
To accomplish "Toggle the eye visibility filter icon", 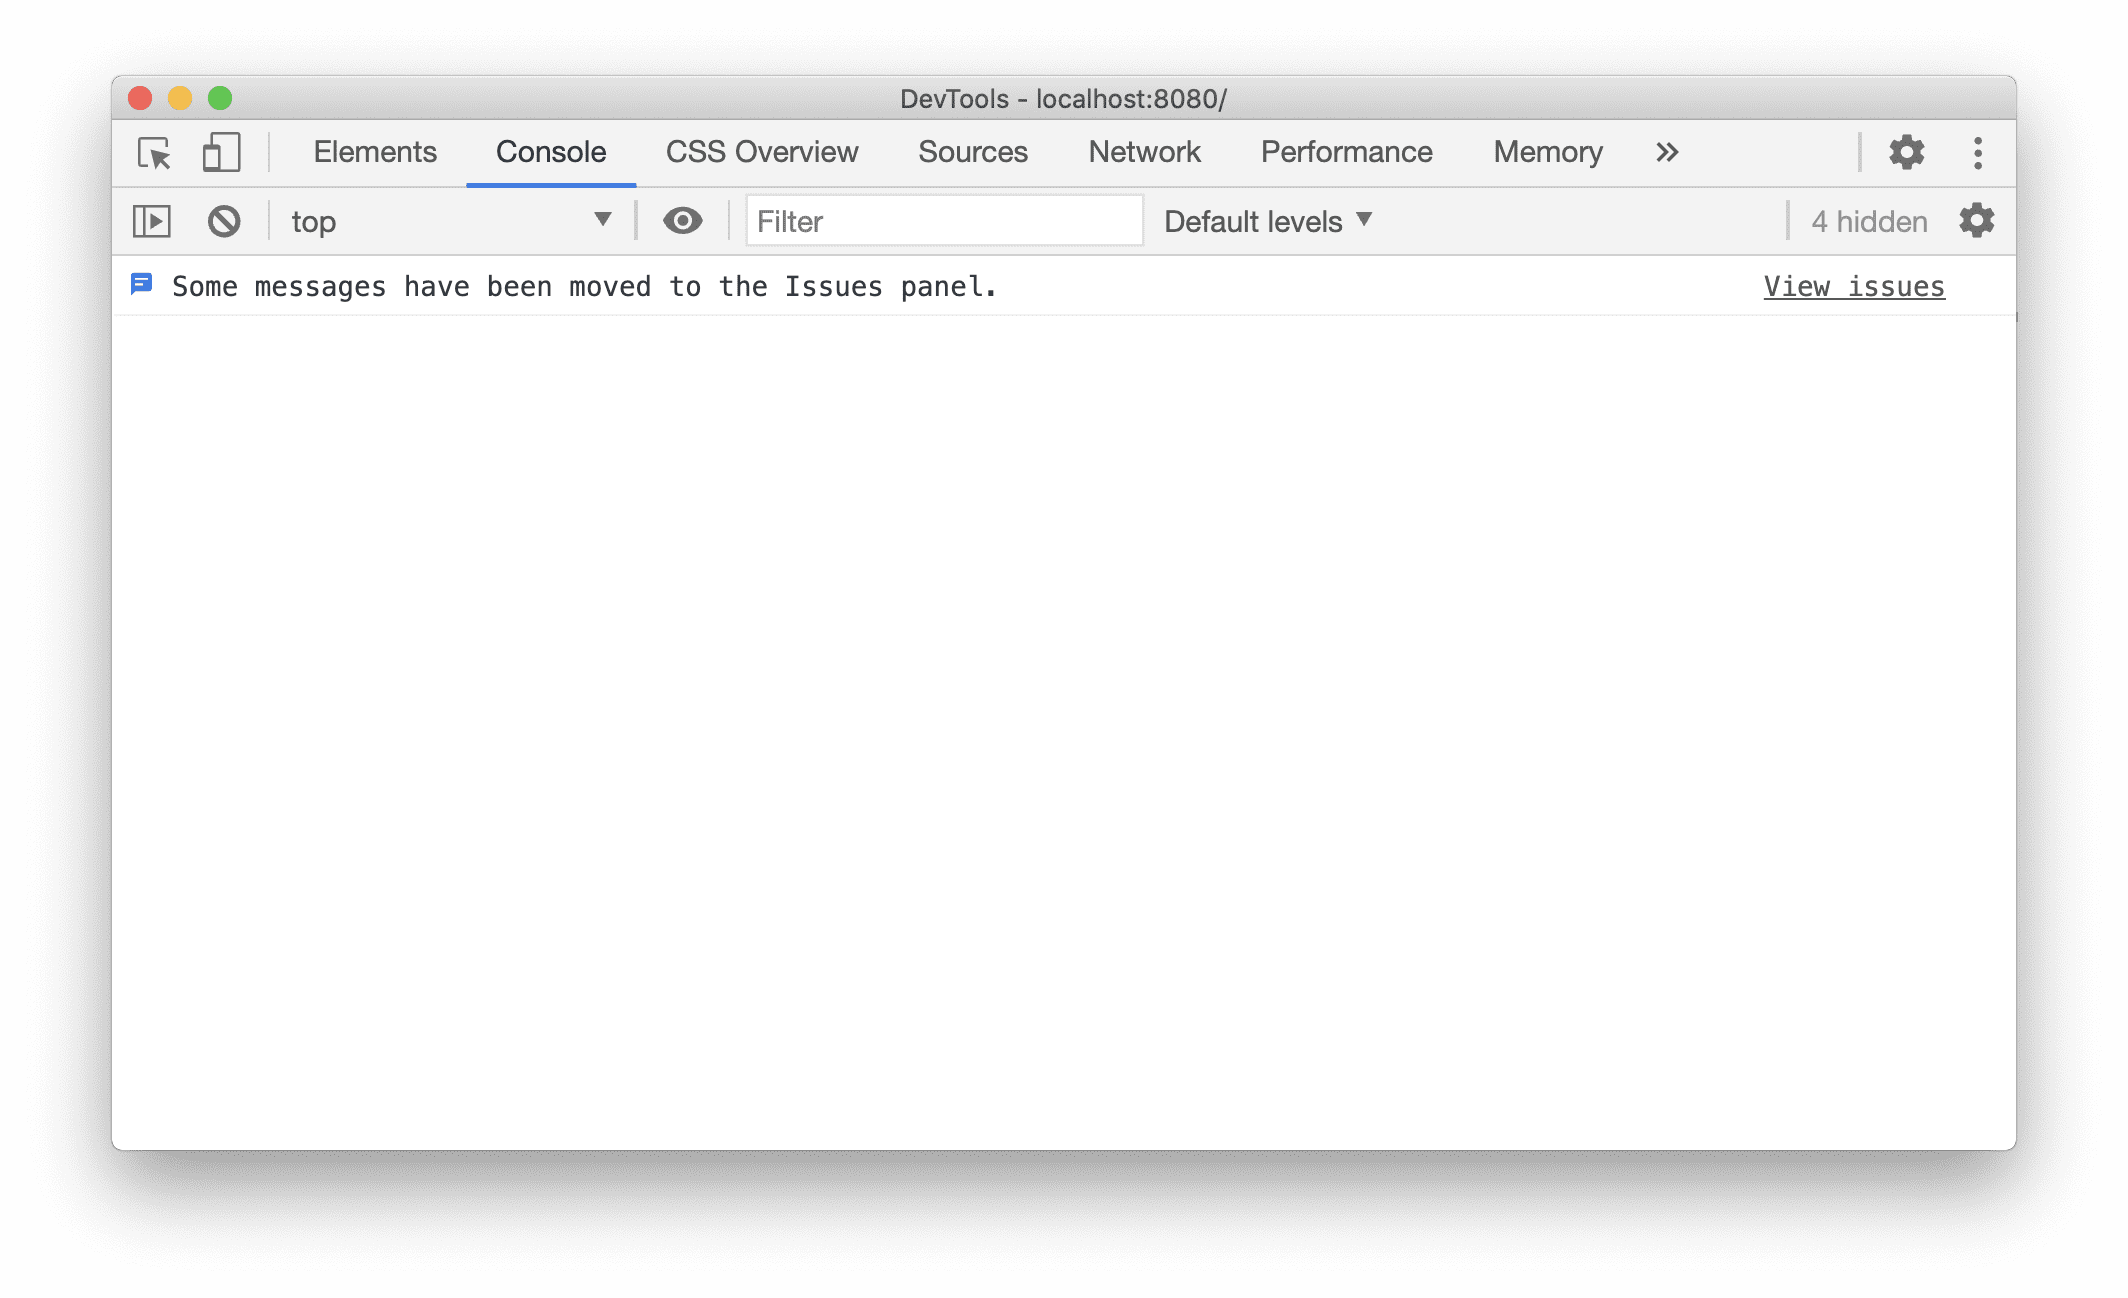I will pyautogui.click(x=681, y=220).
